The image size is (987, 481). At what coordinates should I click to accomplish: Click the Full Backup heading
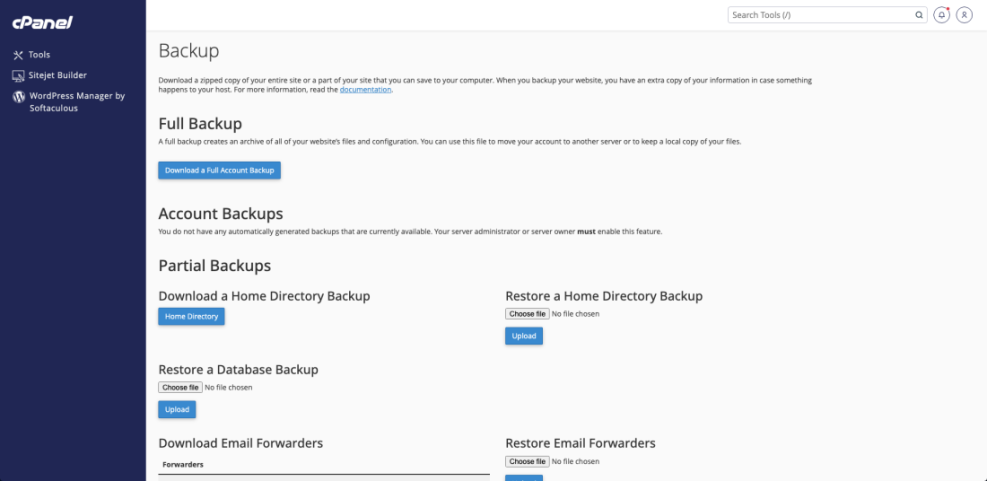coord(200,123)
